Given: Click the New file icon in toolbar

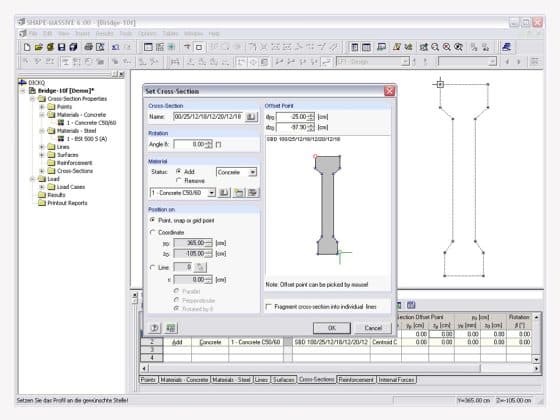Looking at the screenshot, I should pos(27,47).
